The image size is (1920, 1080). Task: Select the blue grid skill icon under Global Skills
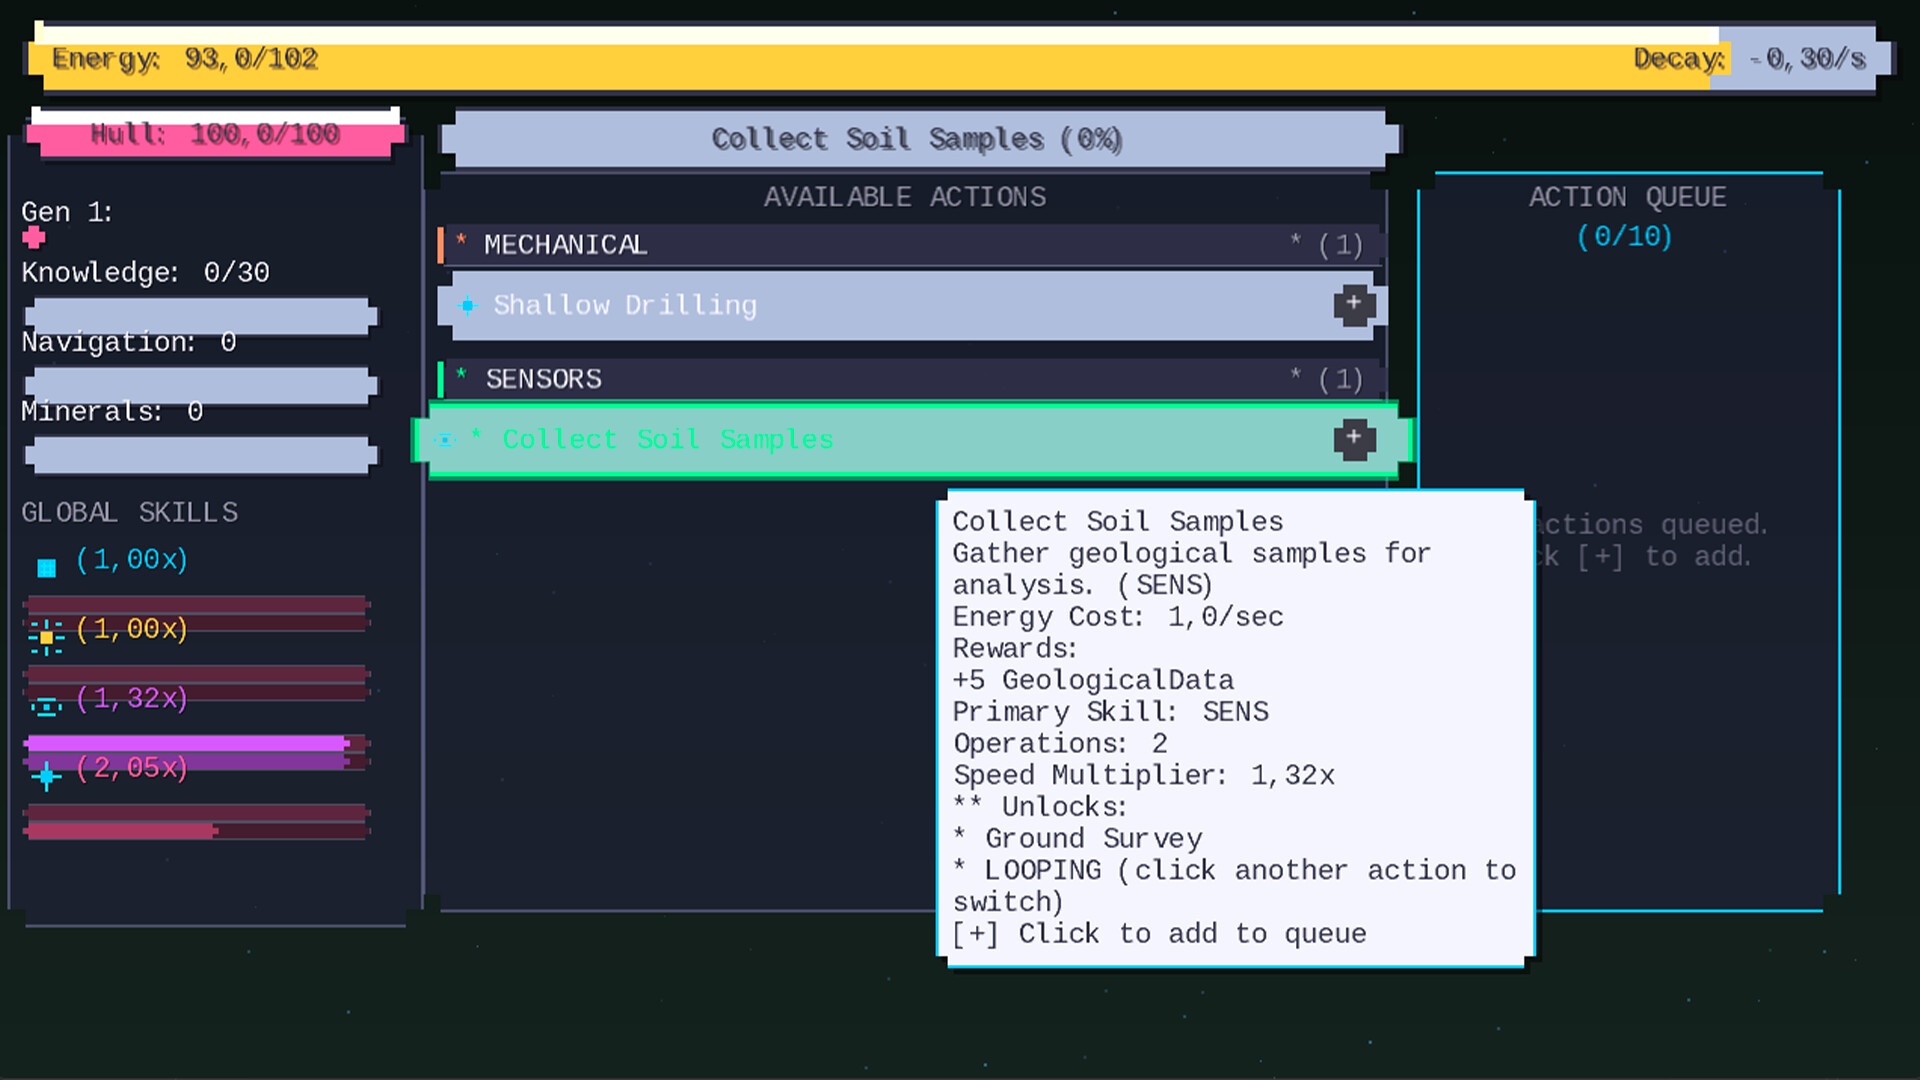[x=45, y=567]
